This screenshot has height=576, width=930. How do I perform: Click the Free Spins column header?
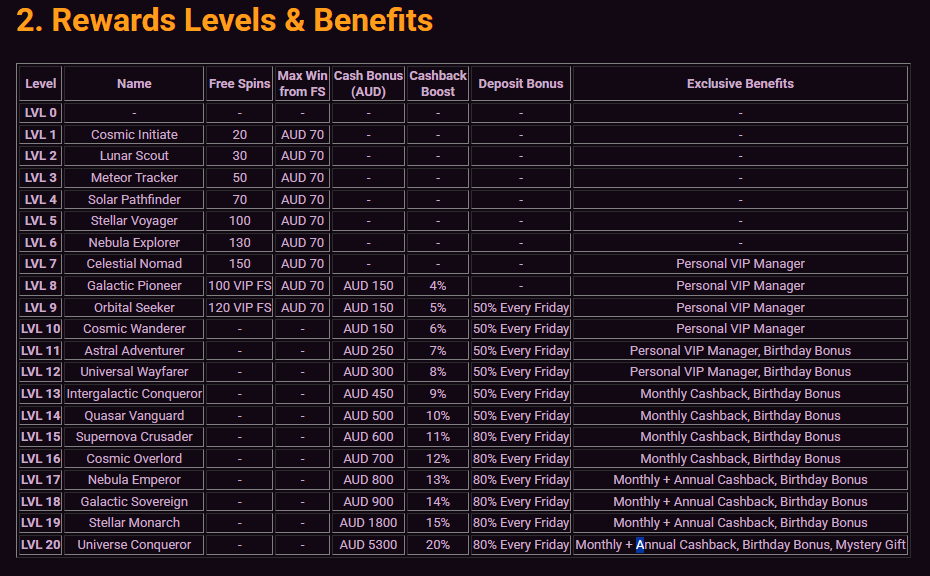(x=239, y=84)
